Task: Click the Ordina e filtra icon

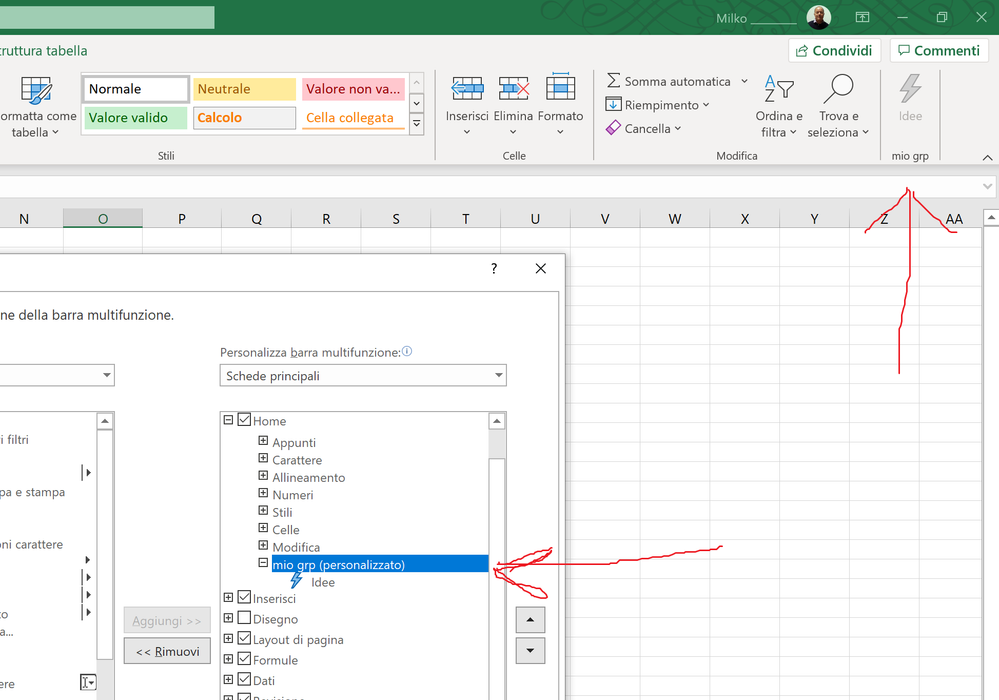Action: point(779,90)
